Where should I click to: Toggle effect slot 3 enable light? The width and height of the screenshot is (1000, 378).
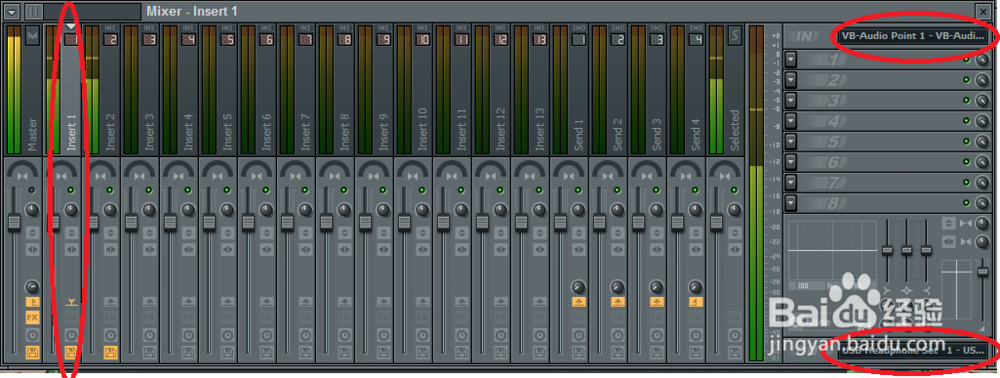pos(967,101)
